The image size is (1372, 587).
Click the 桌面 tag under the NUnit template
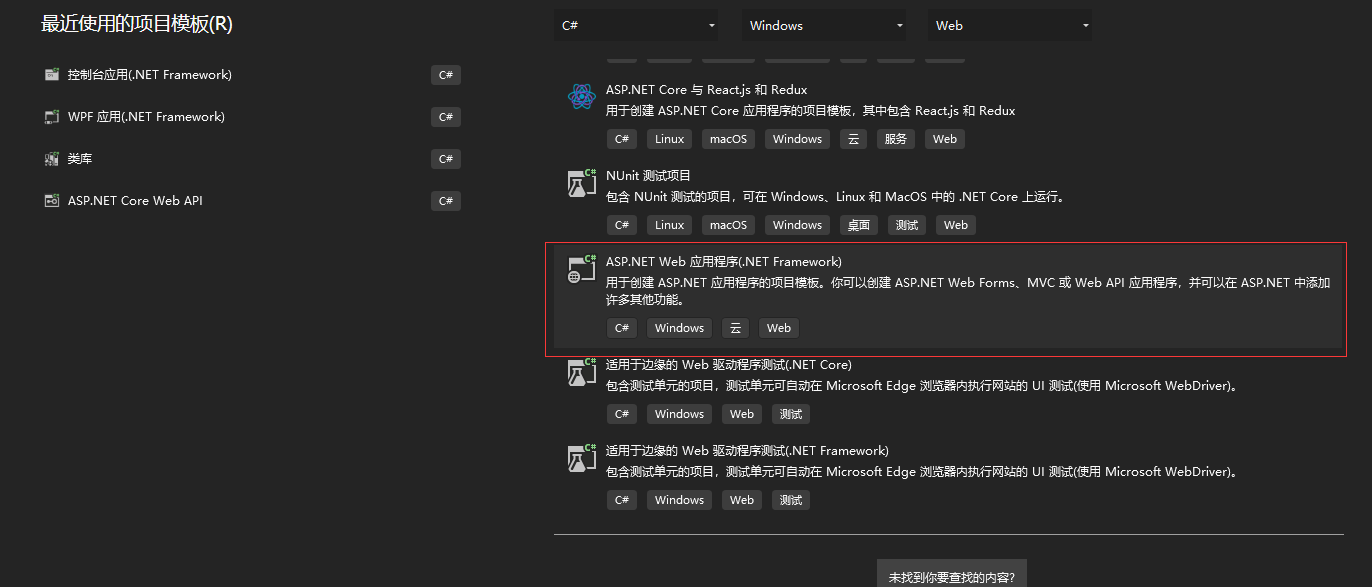[859, 225]
